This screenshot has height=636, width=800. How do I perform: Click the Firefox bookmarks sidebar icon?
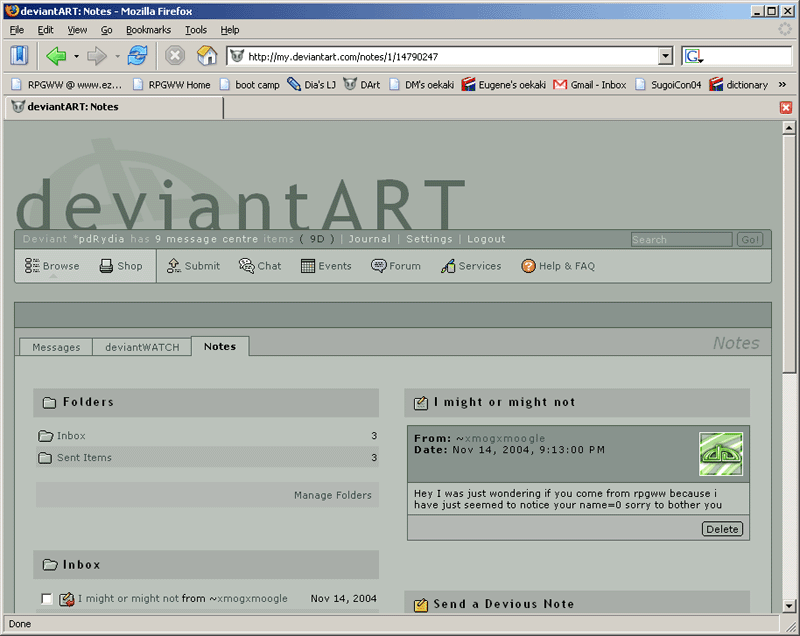point(19,56)
